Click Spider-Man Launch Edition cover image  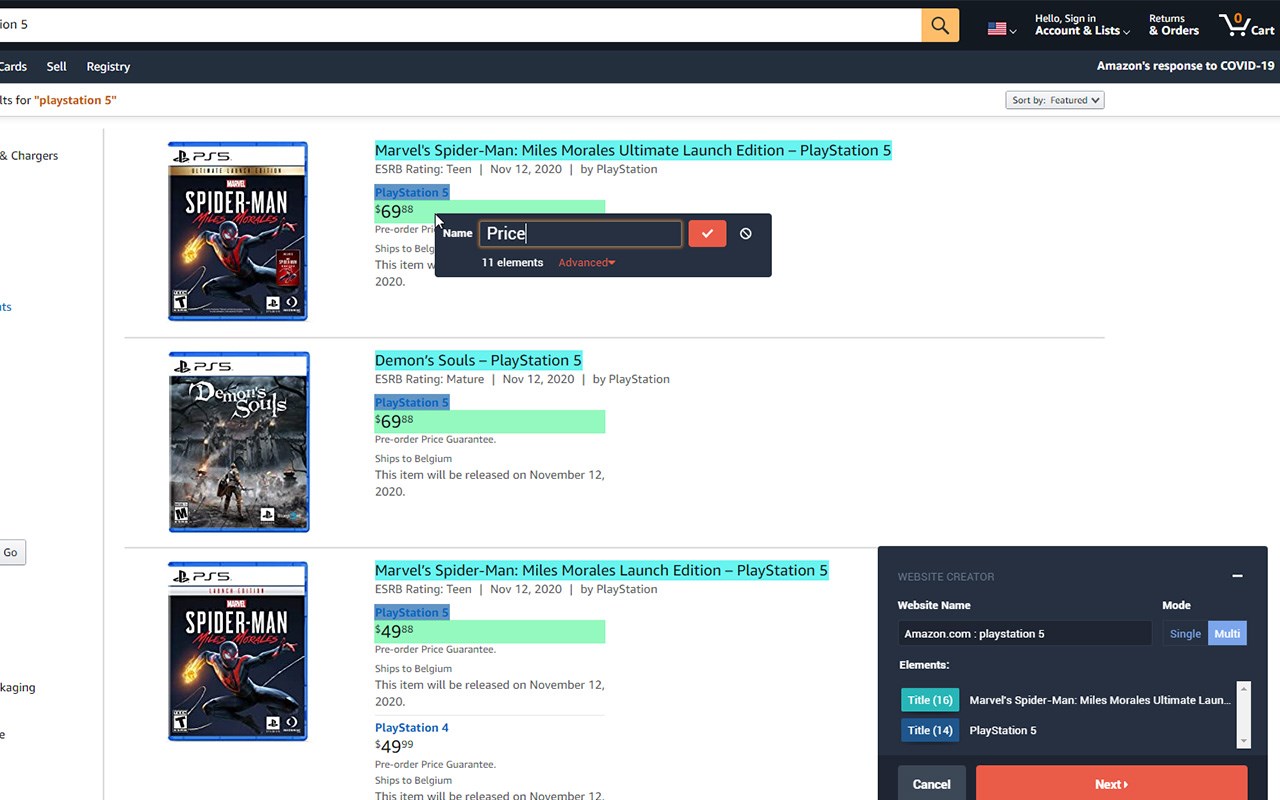(238, 651)
